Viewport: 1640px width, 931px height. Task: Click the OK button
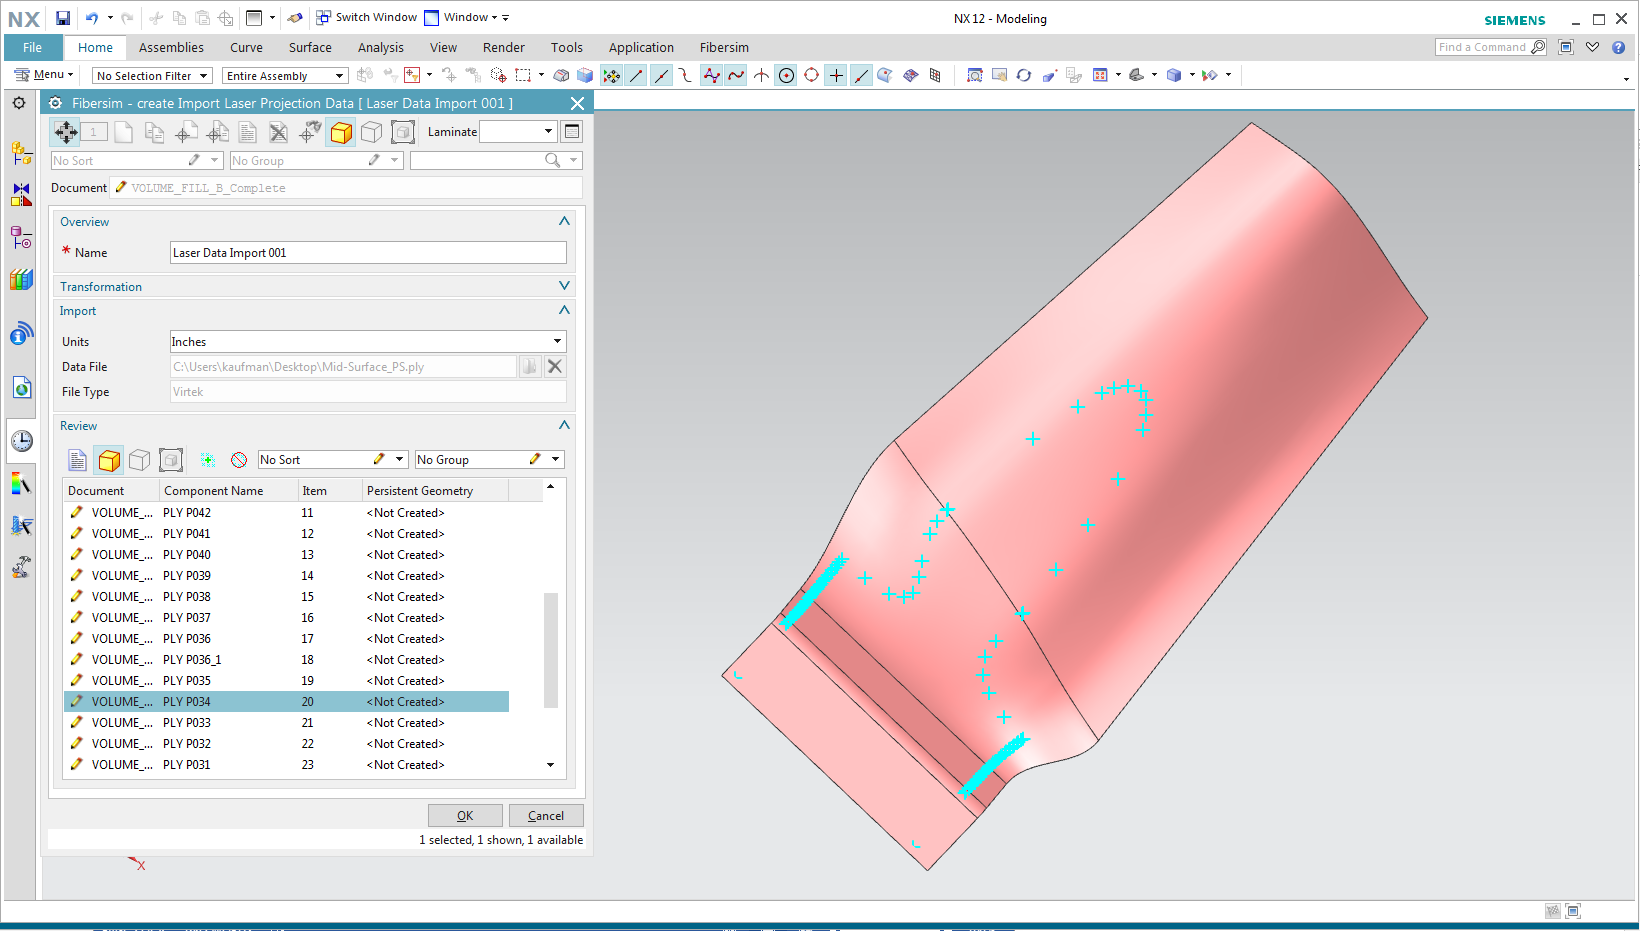(x=465, y=815)
